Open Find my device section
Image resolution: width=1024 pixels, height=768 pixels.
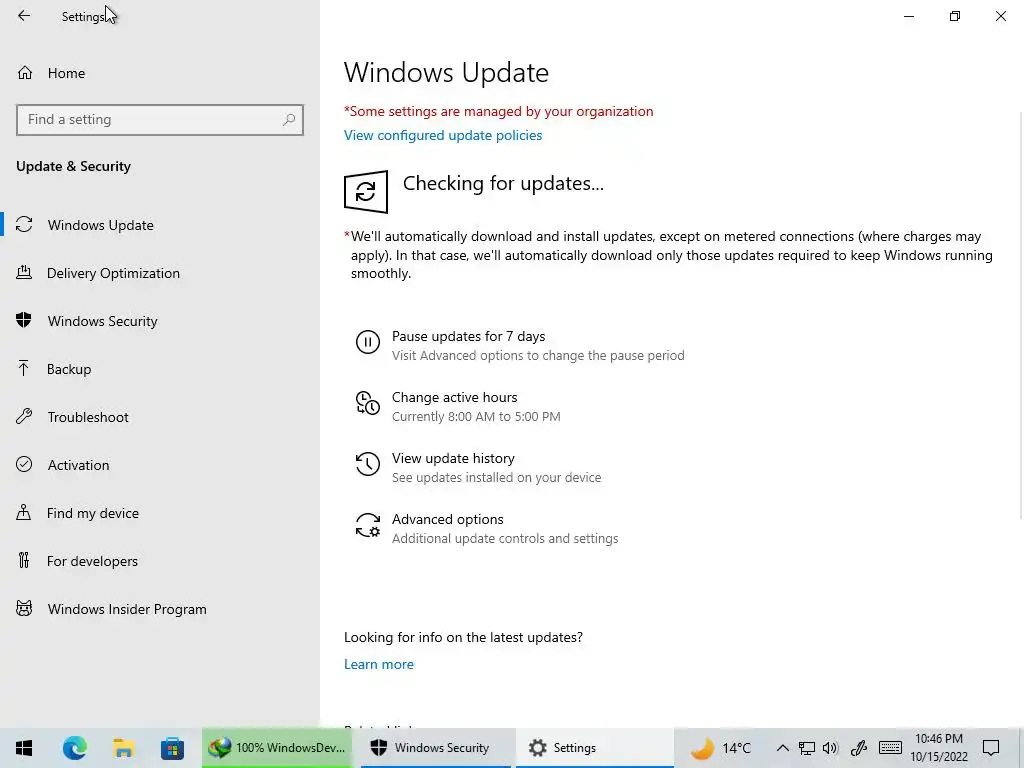[x=160, y=513]
